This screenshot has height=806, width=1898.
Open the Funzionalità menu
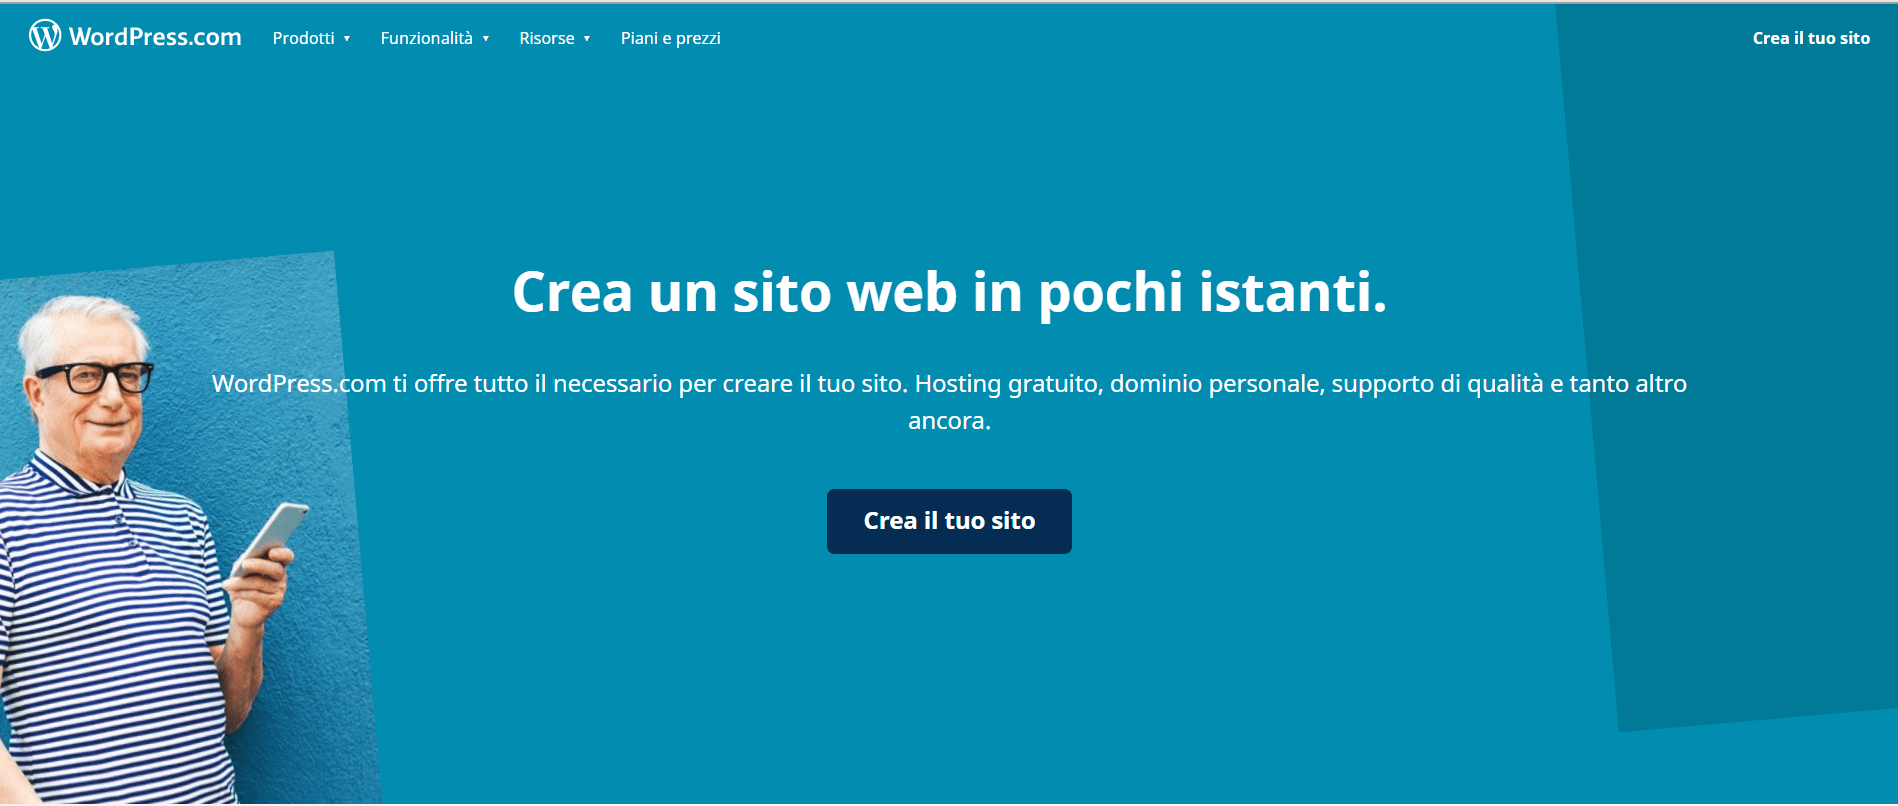coord(426,38)
